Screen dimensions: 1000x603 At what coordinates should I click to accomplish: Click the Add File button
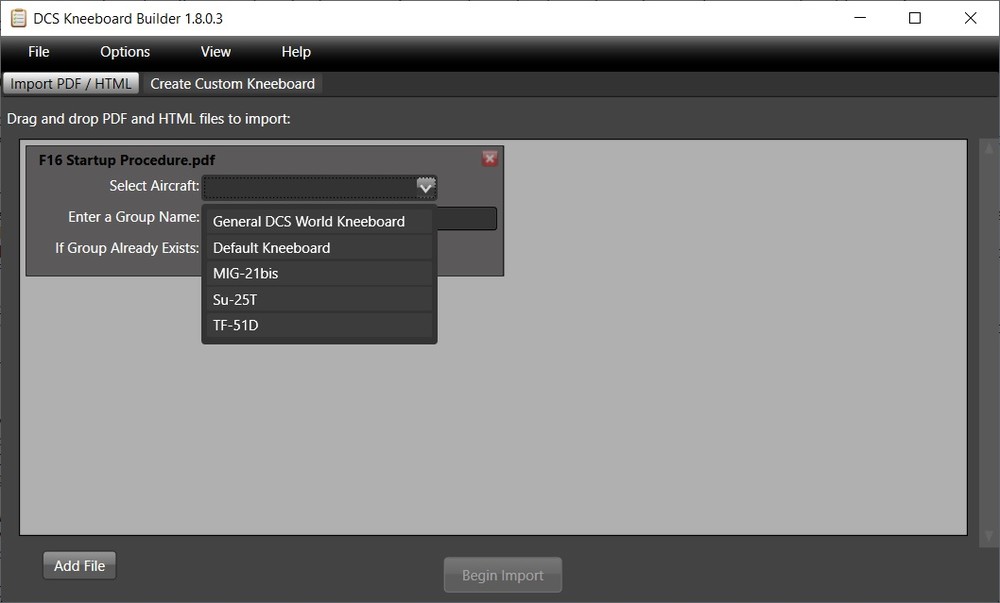point(80,565)
